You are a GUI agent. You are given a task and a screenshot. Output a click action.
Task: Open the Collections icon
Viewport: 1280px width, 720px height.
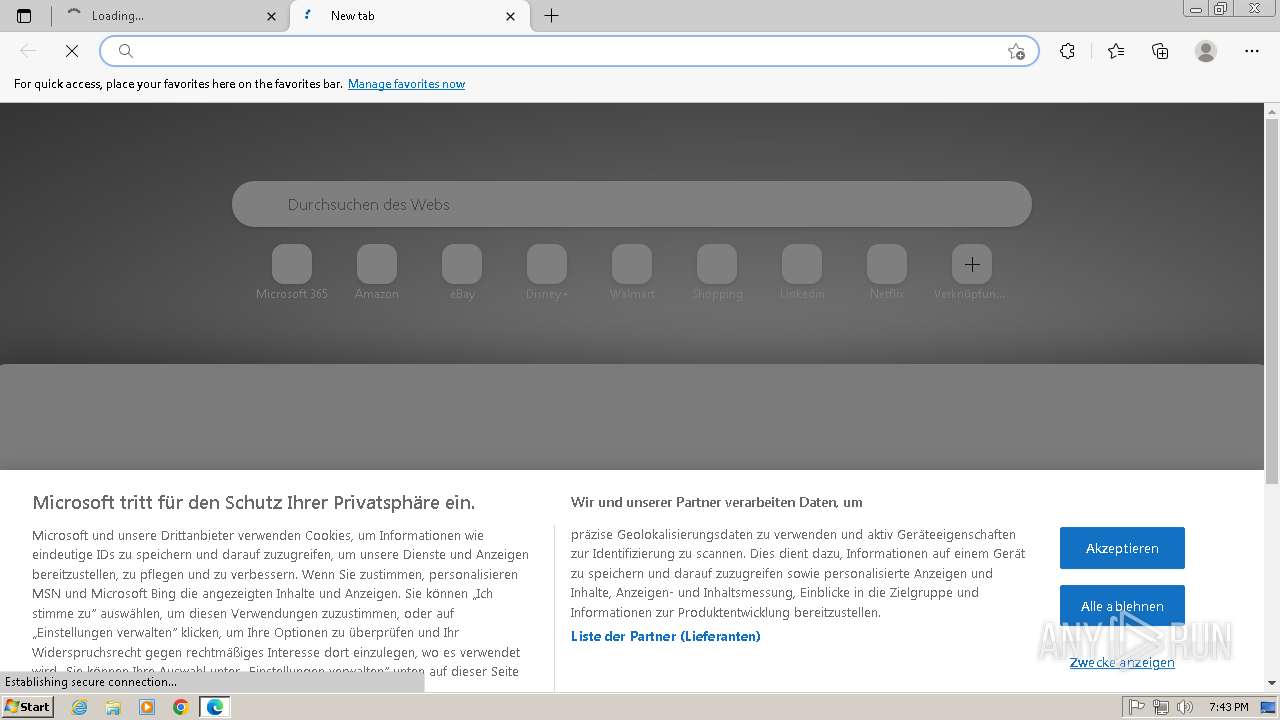click(1160, 51)
